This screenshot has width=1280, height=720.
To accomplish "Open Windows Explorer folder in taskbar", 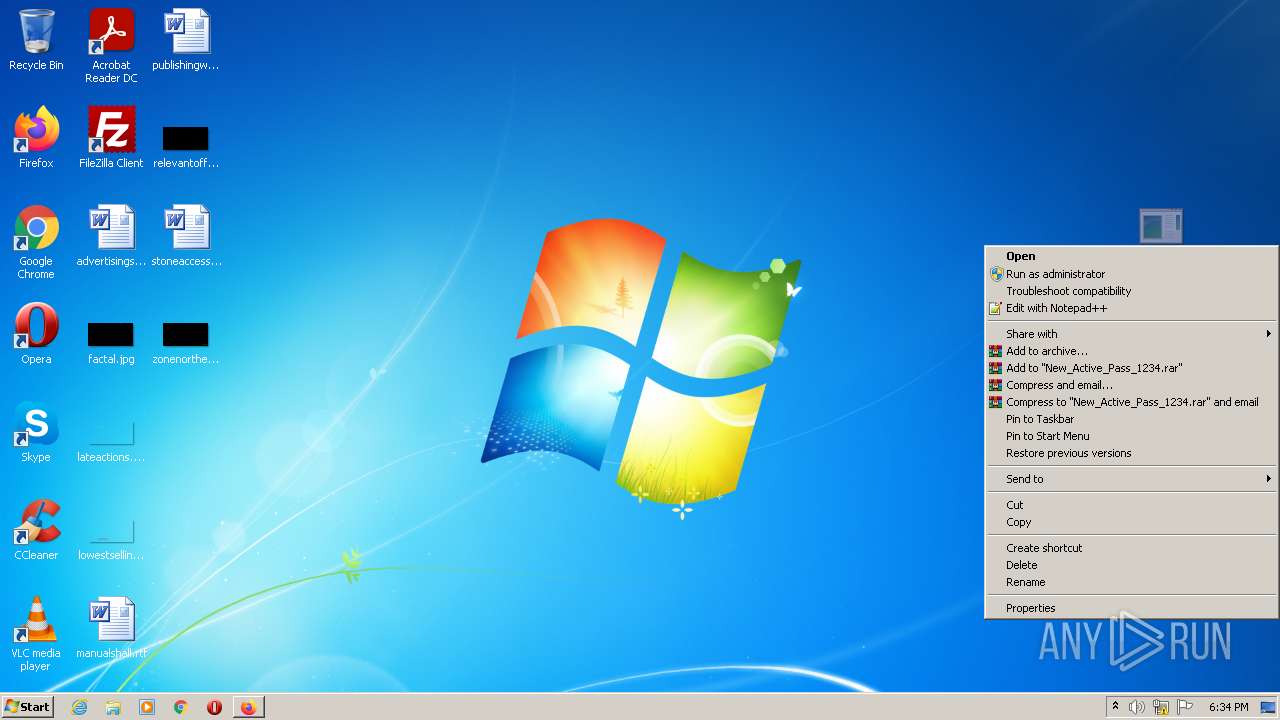I will tap(113, 707).
